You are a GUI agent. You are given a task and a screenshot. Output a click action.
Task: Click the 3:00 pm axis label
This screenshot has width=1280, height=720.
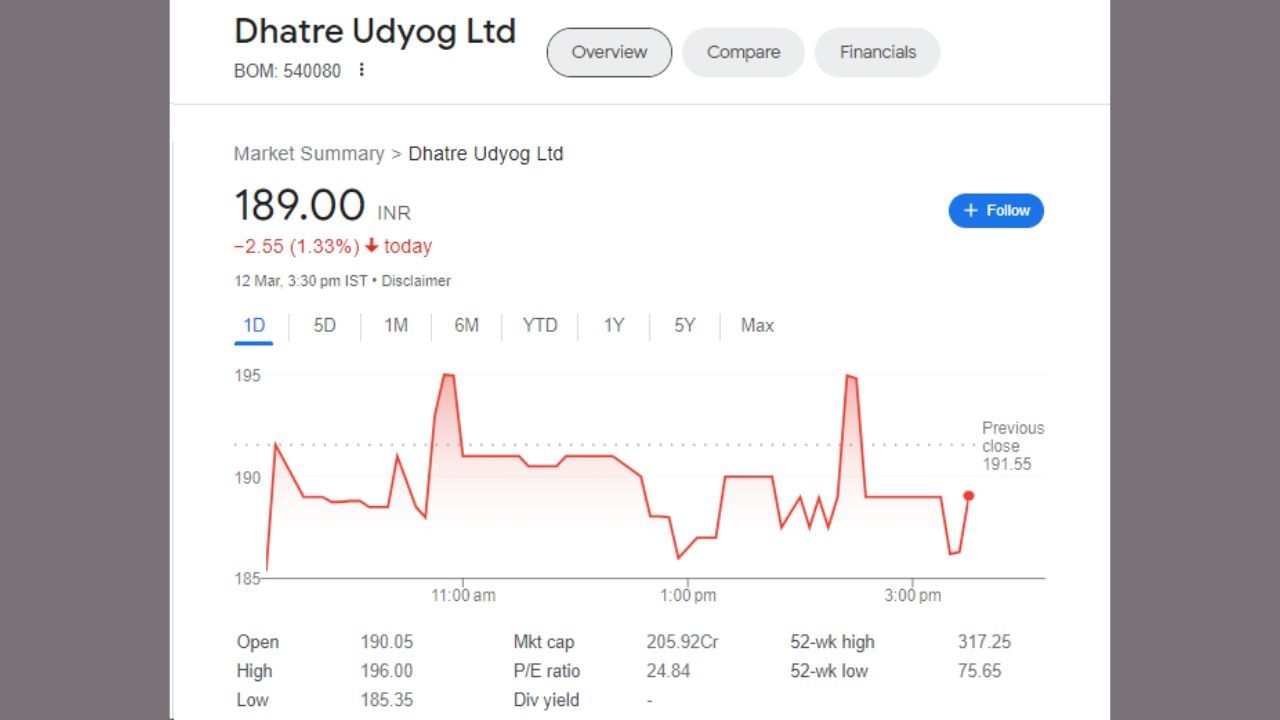(913, 595)
